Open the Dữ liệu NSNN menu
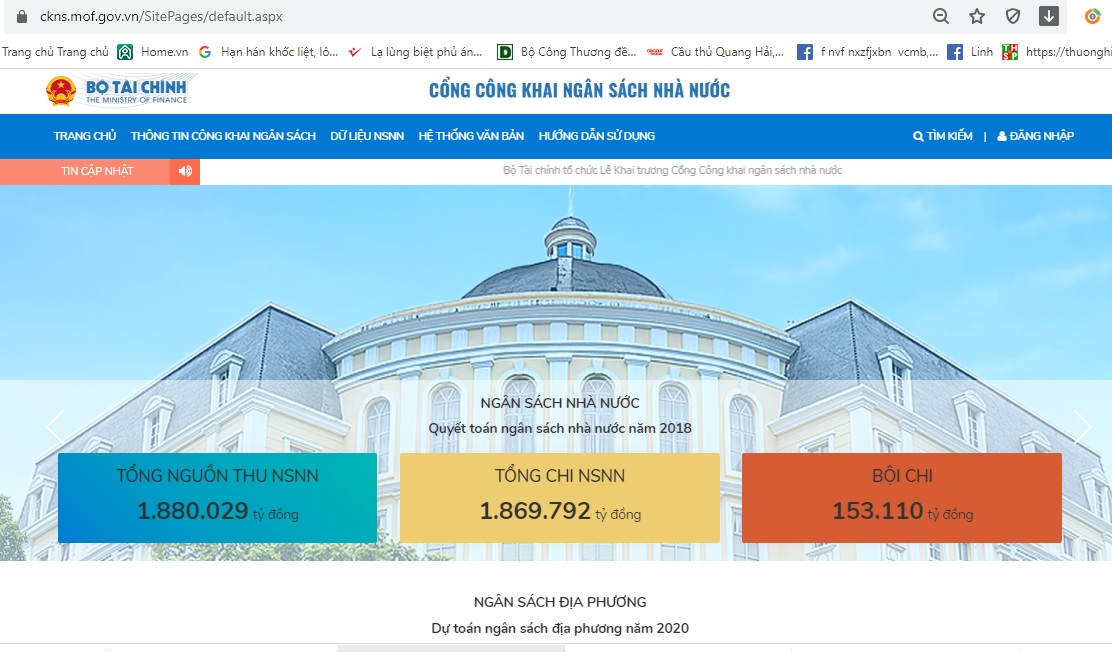 click(367, 136)
